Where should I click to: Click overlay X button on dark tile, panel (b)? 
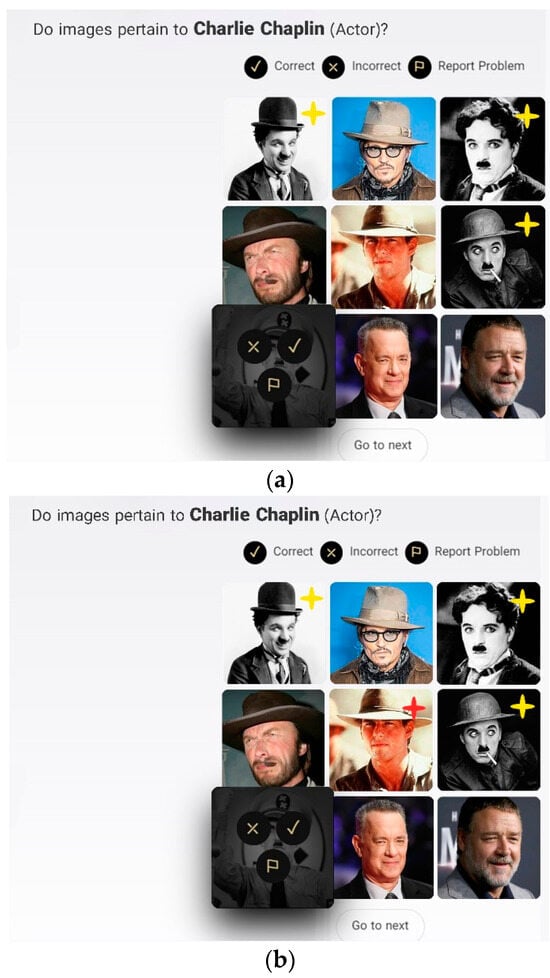254,827
